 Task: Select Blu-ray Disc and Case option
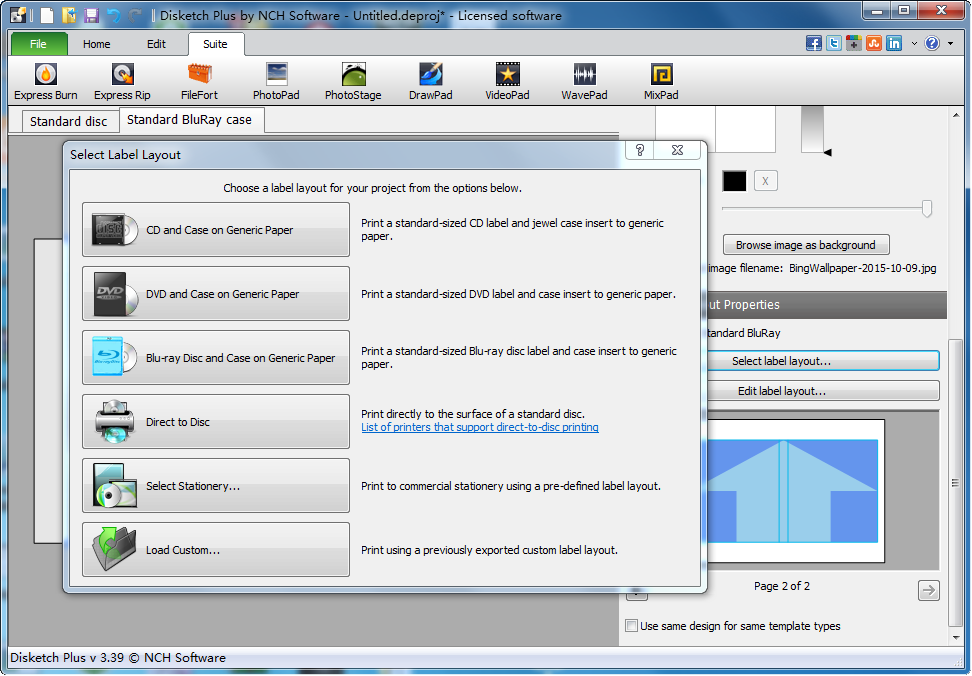[215, 357]
